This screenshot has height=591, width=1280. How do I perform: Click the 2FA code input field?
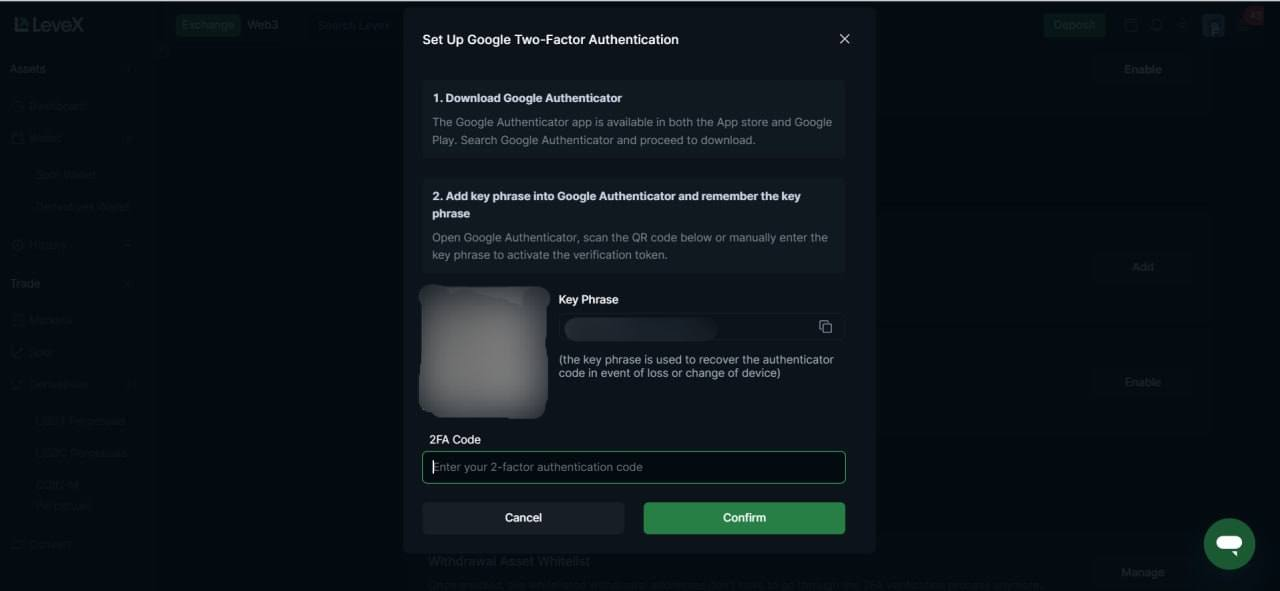[634, 467]
